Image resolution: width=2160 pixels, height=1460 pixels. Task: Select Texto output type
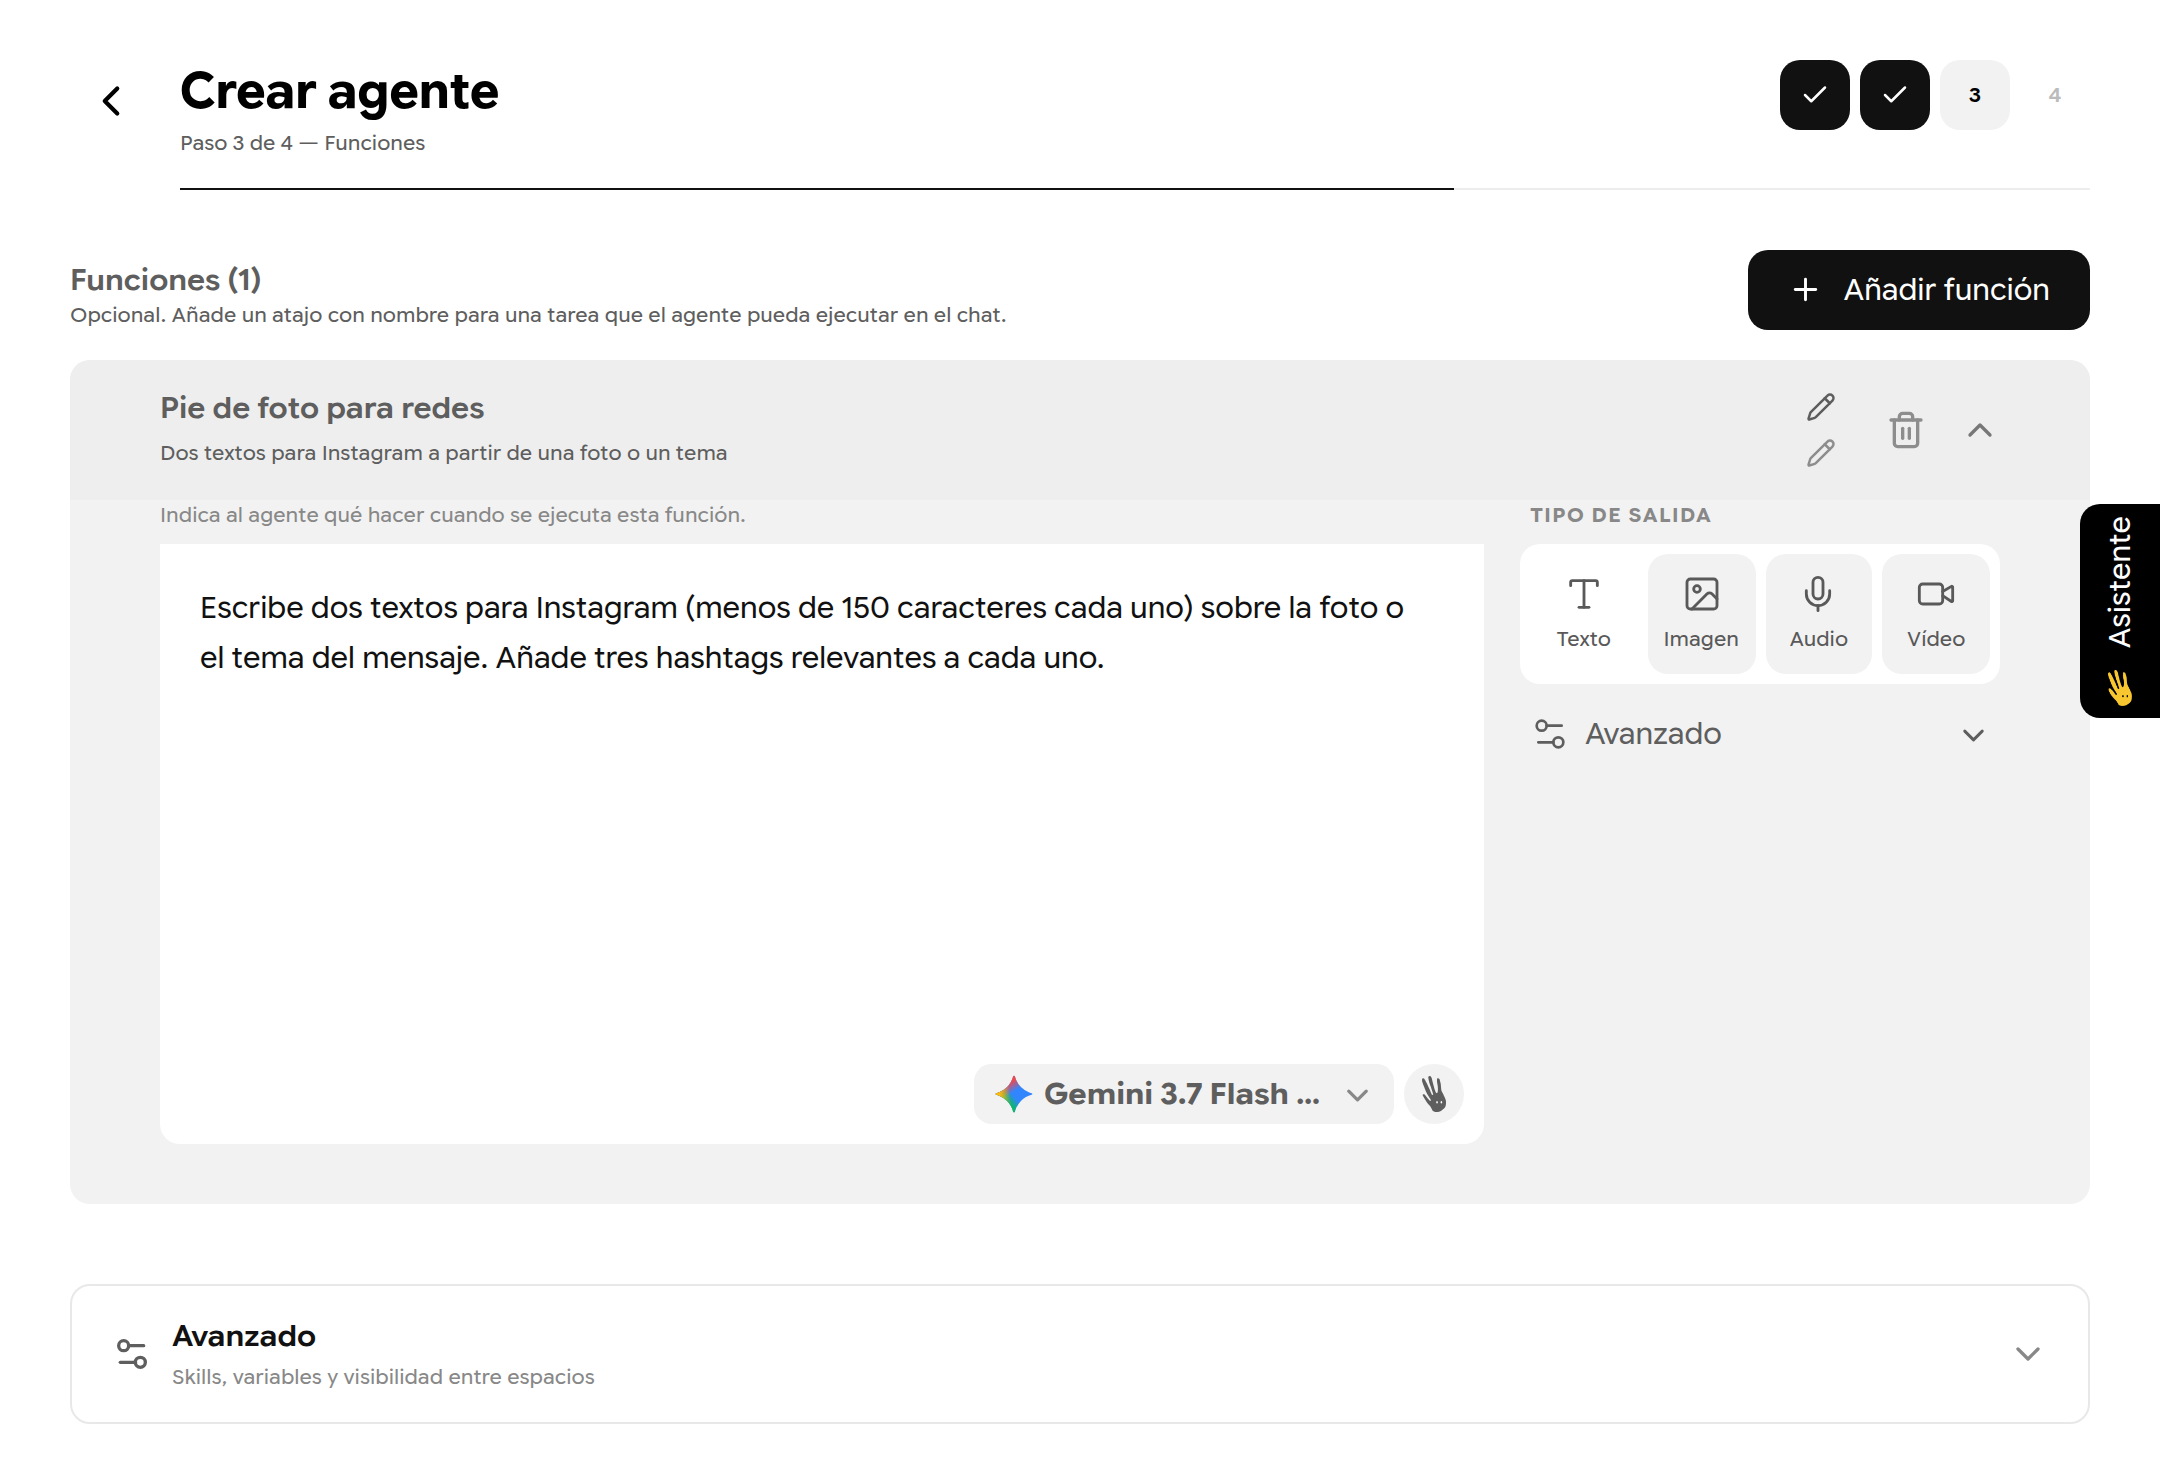pos(1583,614)
